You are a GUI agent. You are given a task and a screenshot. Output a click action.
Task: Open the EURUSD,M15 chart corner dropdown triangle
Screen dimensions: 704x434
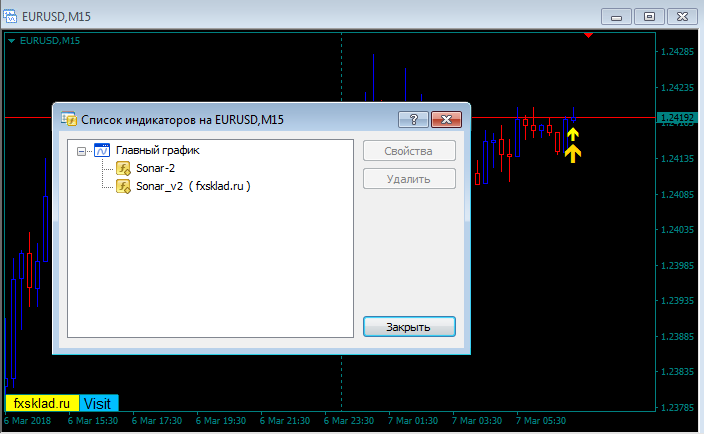tap(12, 41)
